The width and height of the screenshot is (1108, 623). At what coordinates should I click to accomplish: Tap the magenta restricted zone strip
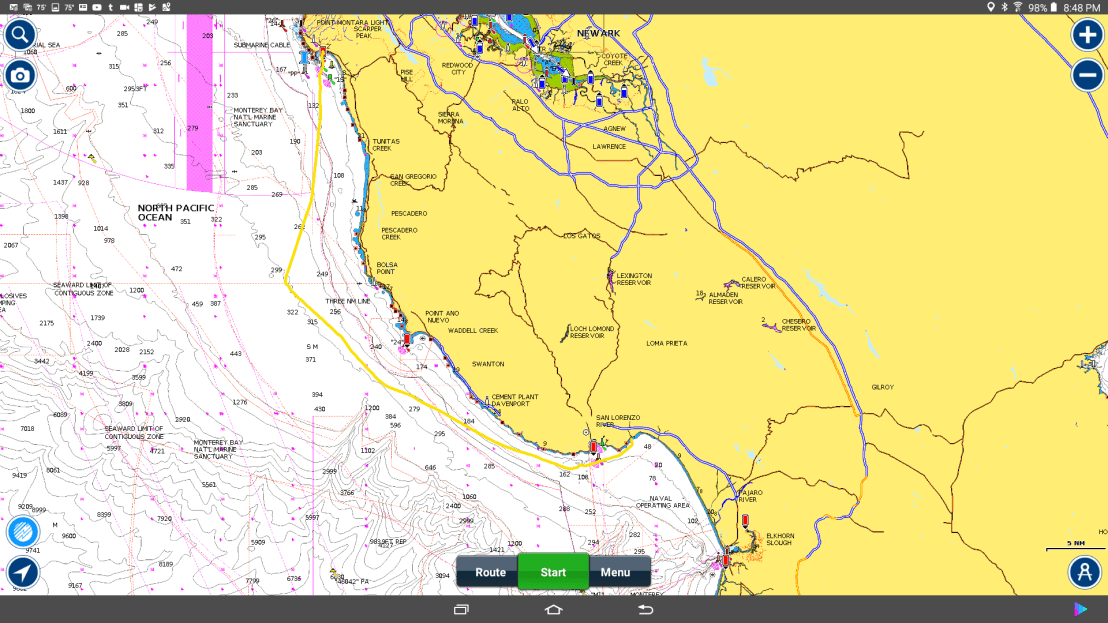[201, 100]
